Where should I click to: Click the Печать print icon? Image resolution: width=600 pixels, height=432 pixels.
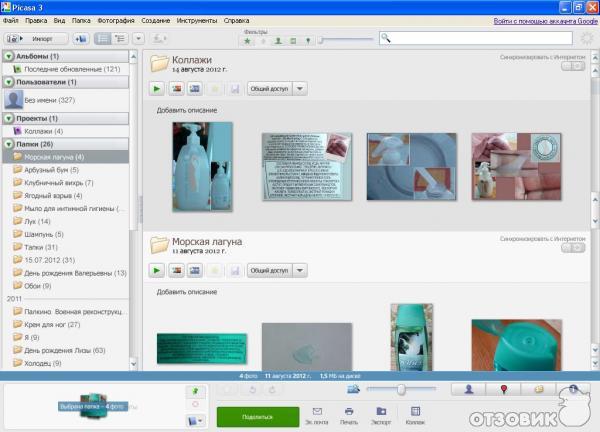(349, 414)
